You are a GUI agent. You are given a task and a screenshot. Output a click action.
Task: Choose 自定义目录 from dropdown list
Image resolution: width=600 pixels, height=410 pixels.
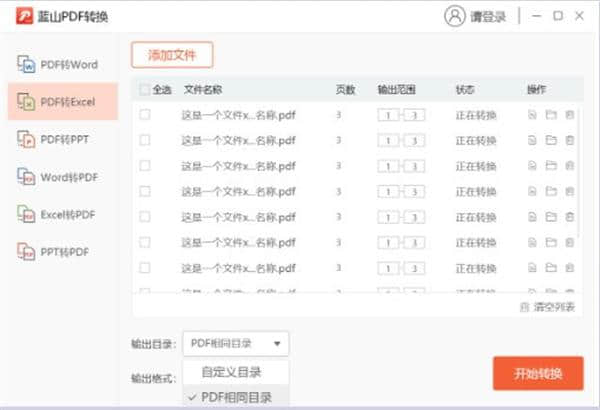pyautogui.click(x=231, y=373)
